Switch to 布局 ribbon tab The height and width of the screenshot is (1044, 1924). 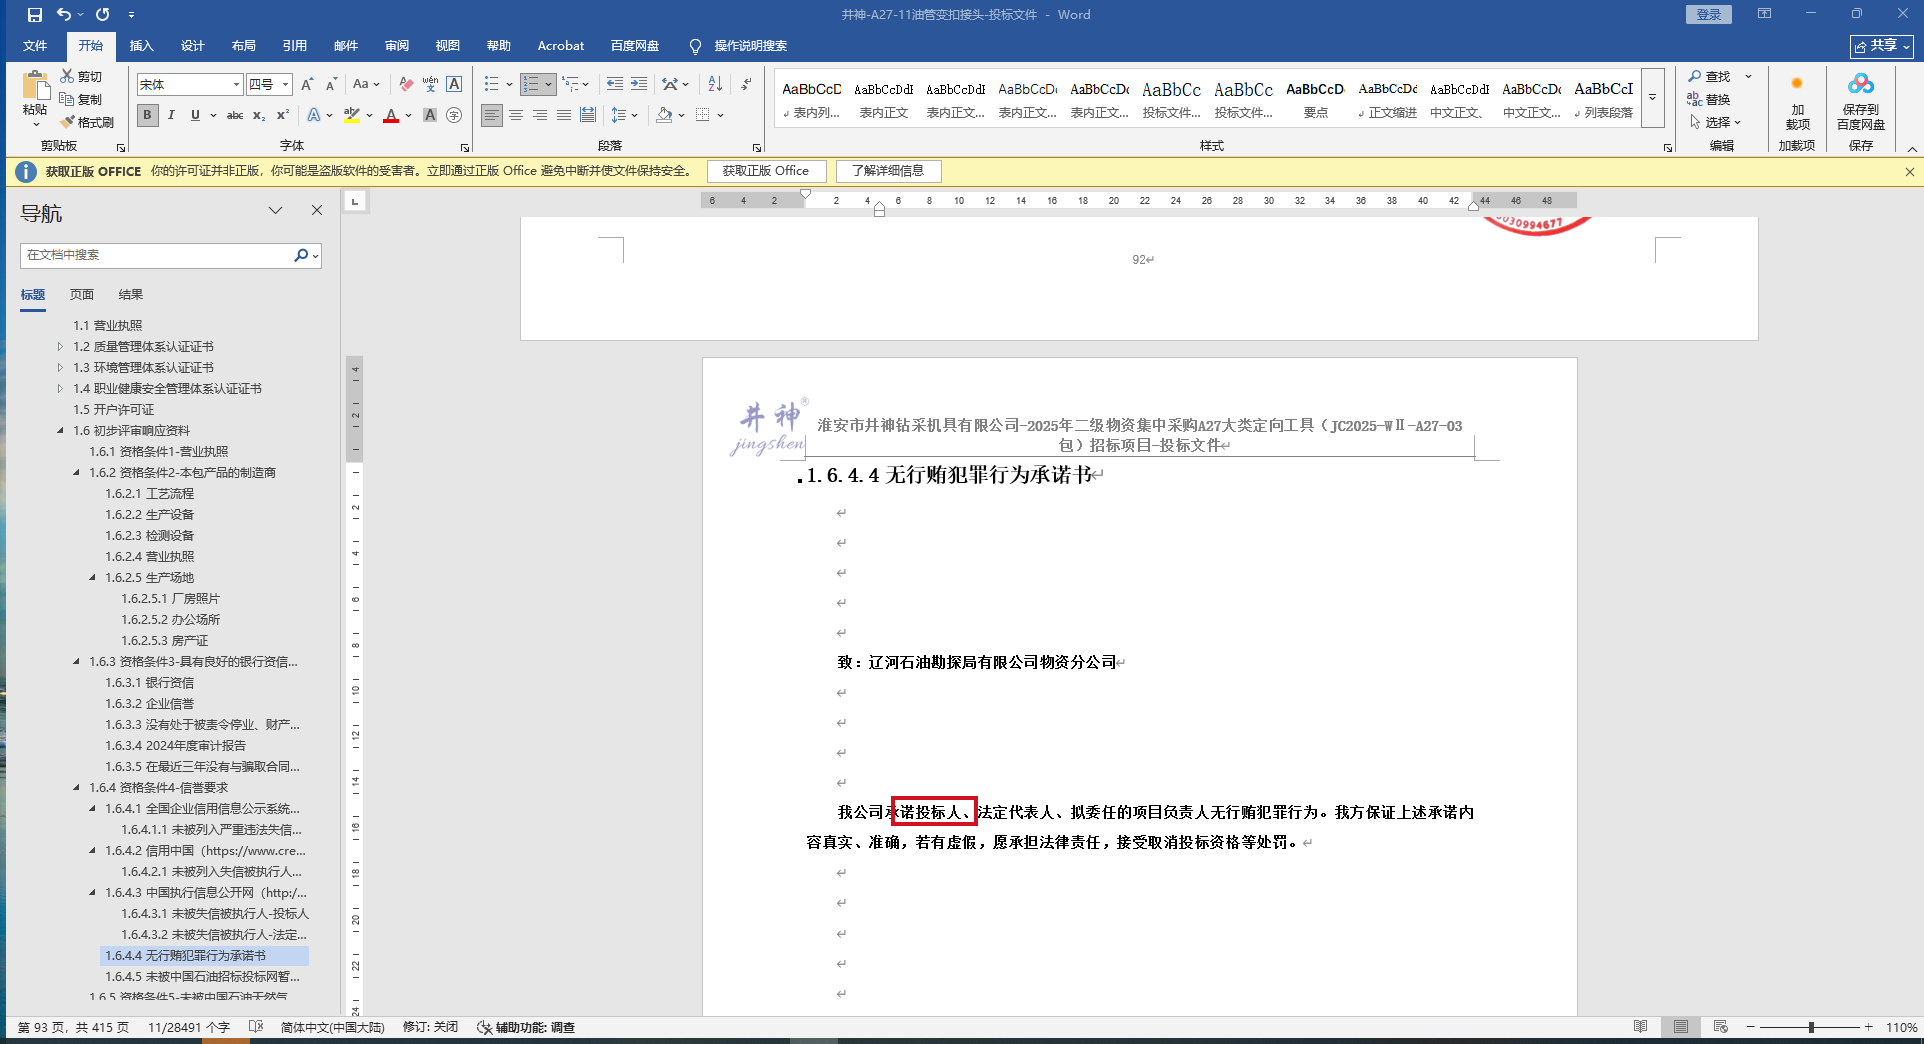click(x=244, y=46)
